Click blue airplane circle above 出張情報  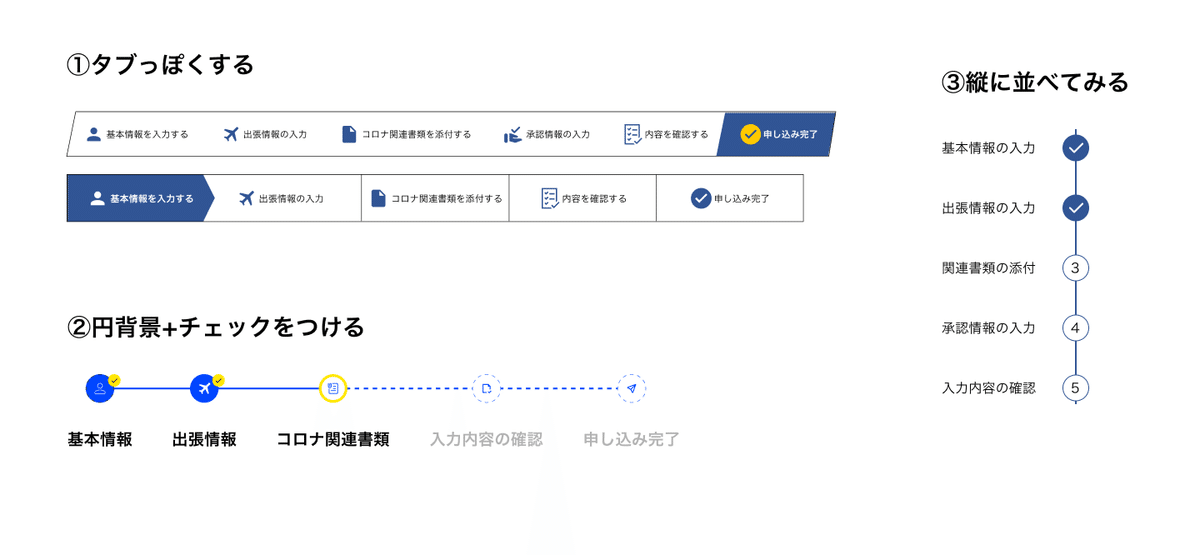[x=204, y=388]
